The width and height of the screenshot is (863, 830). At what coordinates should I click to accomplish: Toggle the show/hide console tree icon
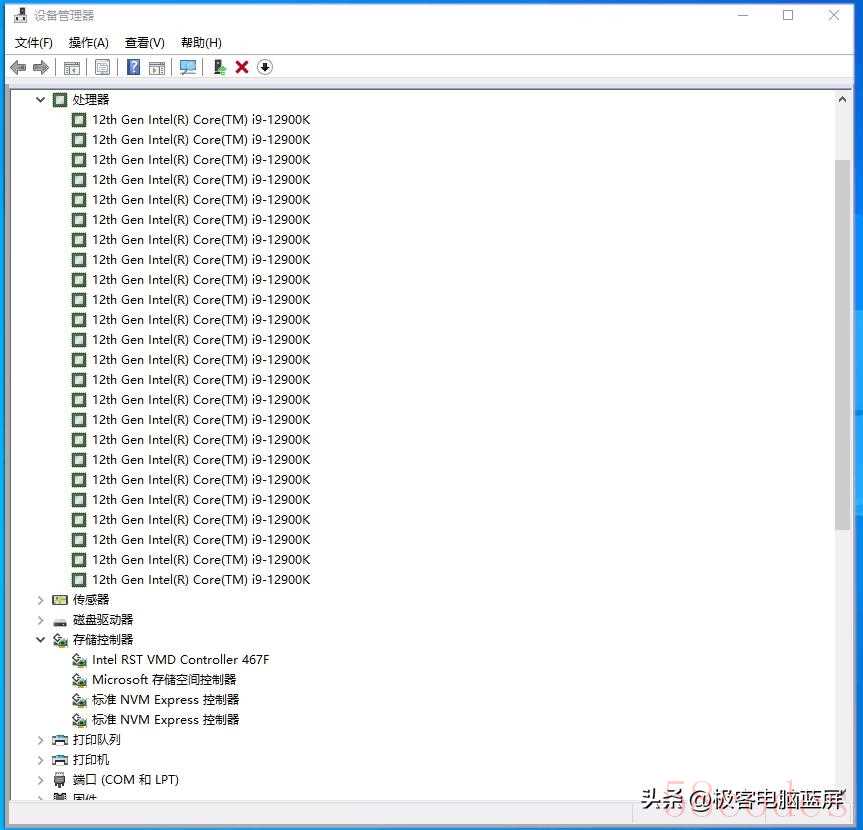pyautogui.click(x=72, y=68)
